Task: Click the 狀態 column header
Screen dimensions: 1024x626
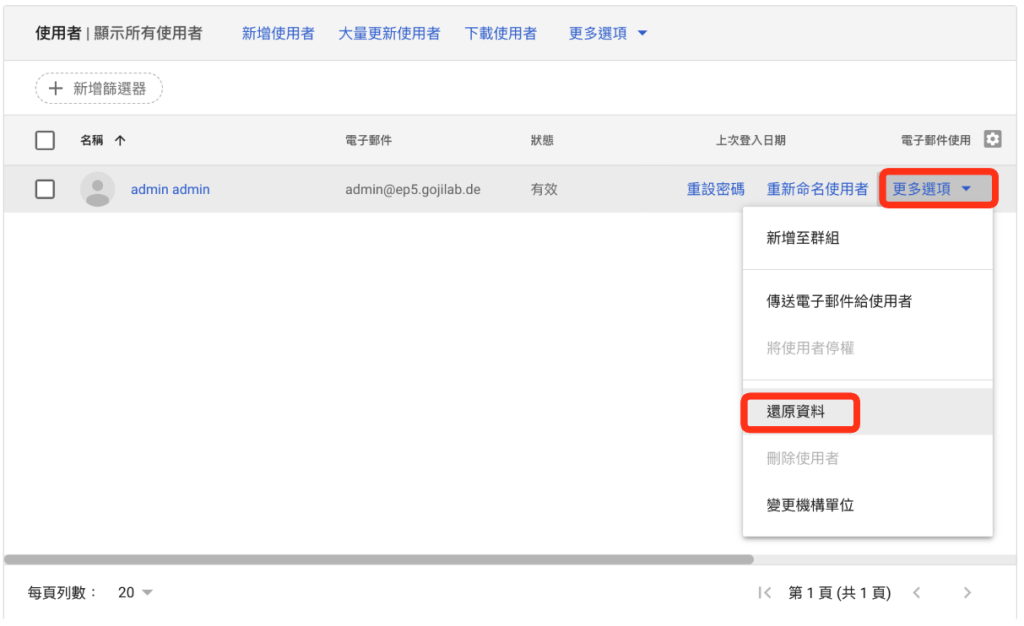Action: (x=542, y=140)
